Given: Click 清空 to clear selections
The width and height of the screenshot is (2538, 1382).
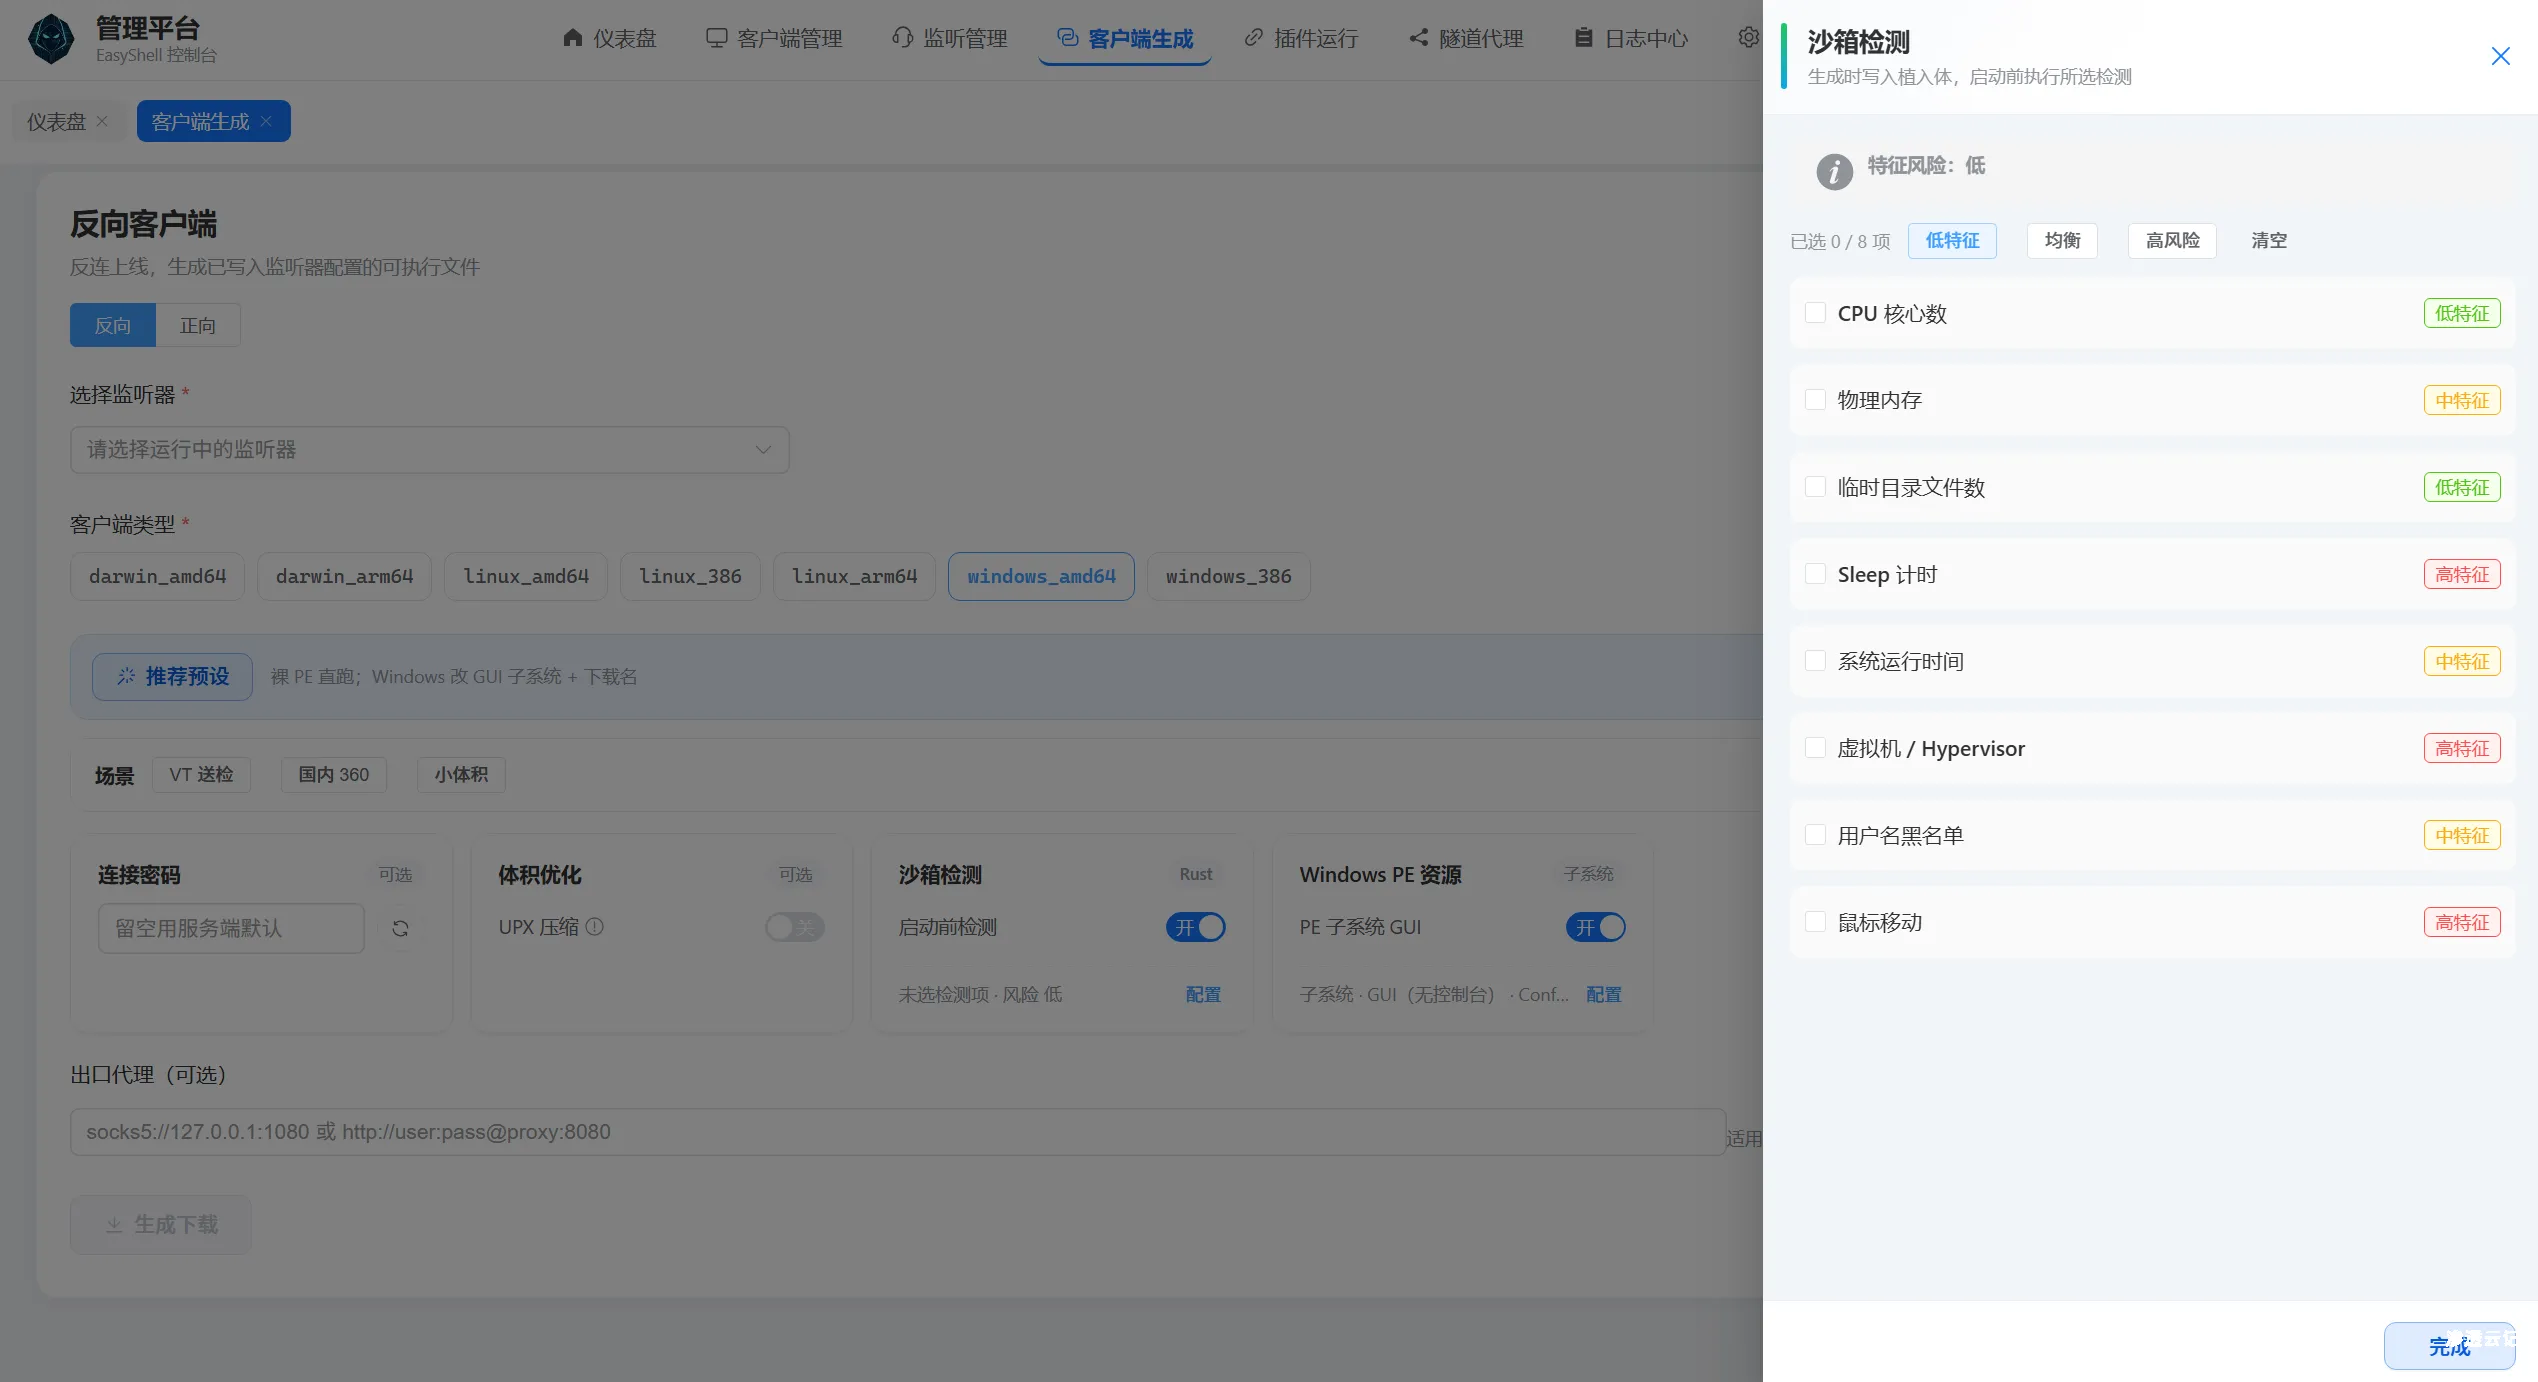Looking at the screenshot, I should pyautogui.click(x=2268, y=240).
